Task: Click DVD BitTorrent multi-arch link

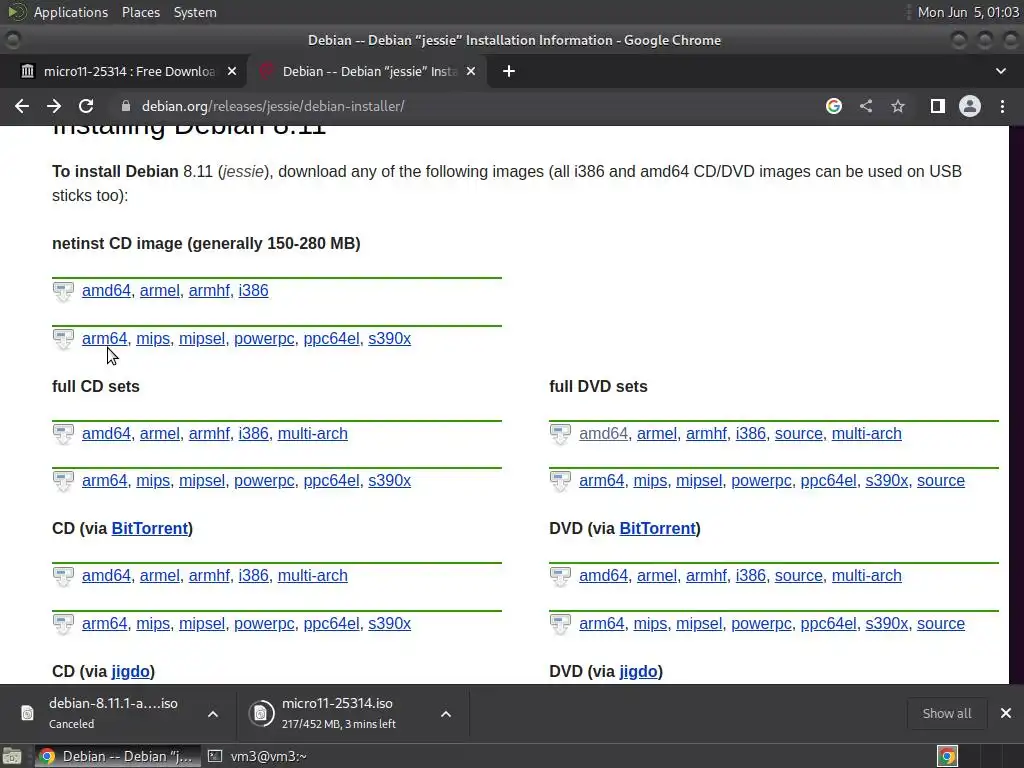Action: point(866,575)
